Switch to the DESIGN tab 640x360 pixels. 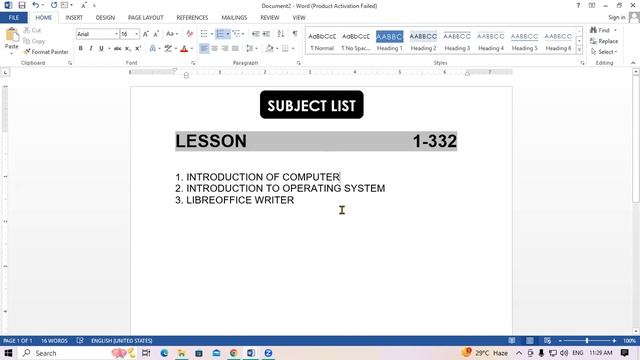[105, 18]
